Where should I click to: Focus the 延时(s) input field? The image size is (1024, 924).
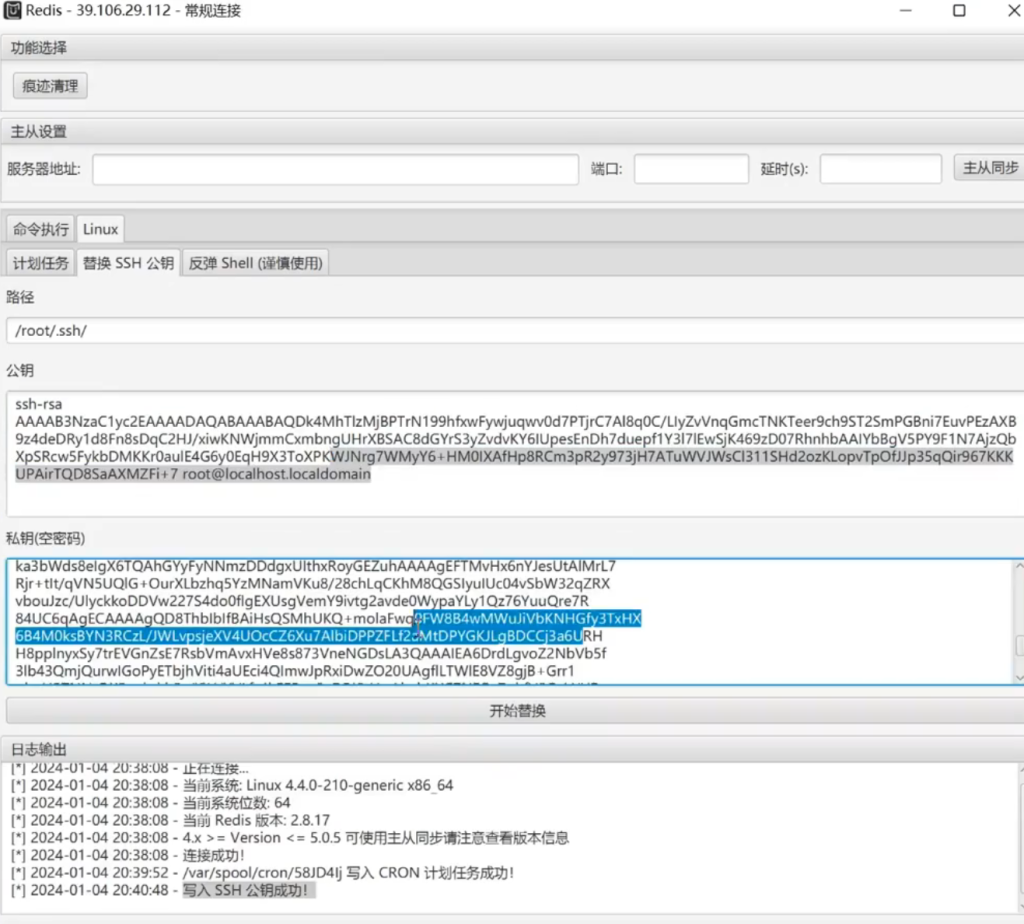click(x=880, y=170)
